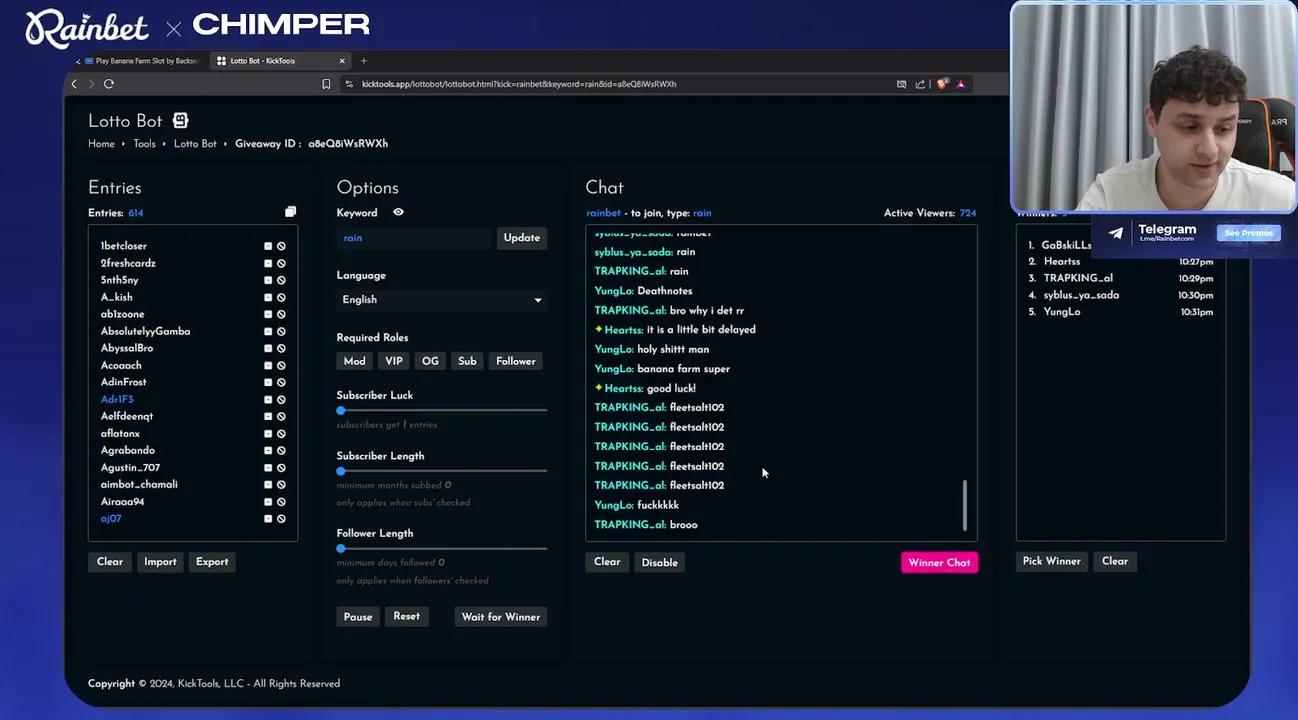Go to Home breadcrumb link
Screen dimensions: 1298x720
(101, 144)
